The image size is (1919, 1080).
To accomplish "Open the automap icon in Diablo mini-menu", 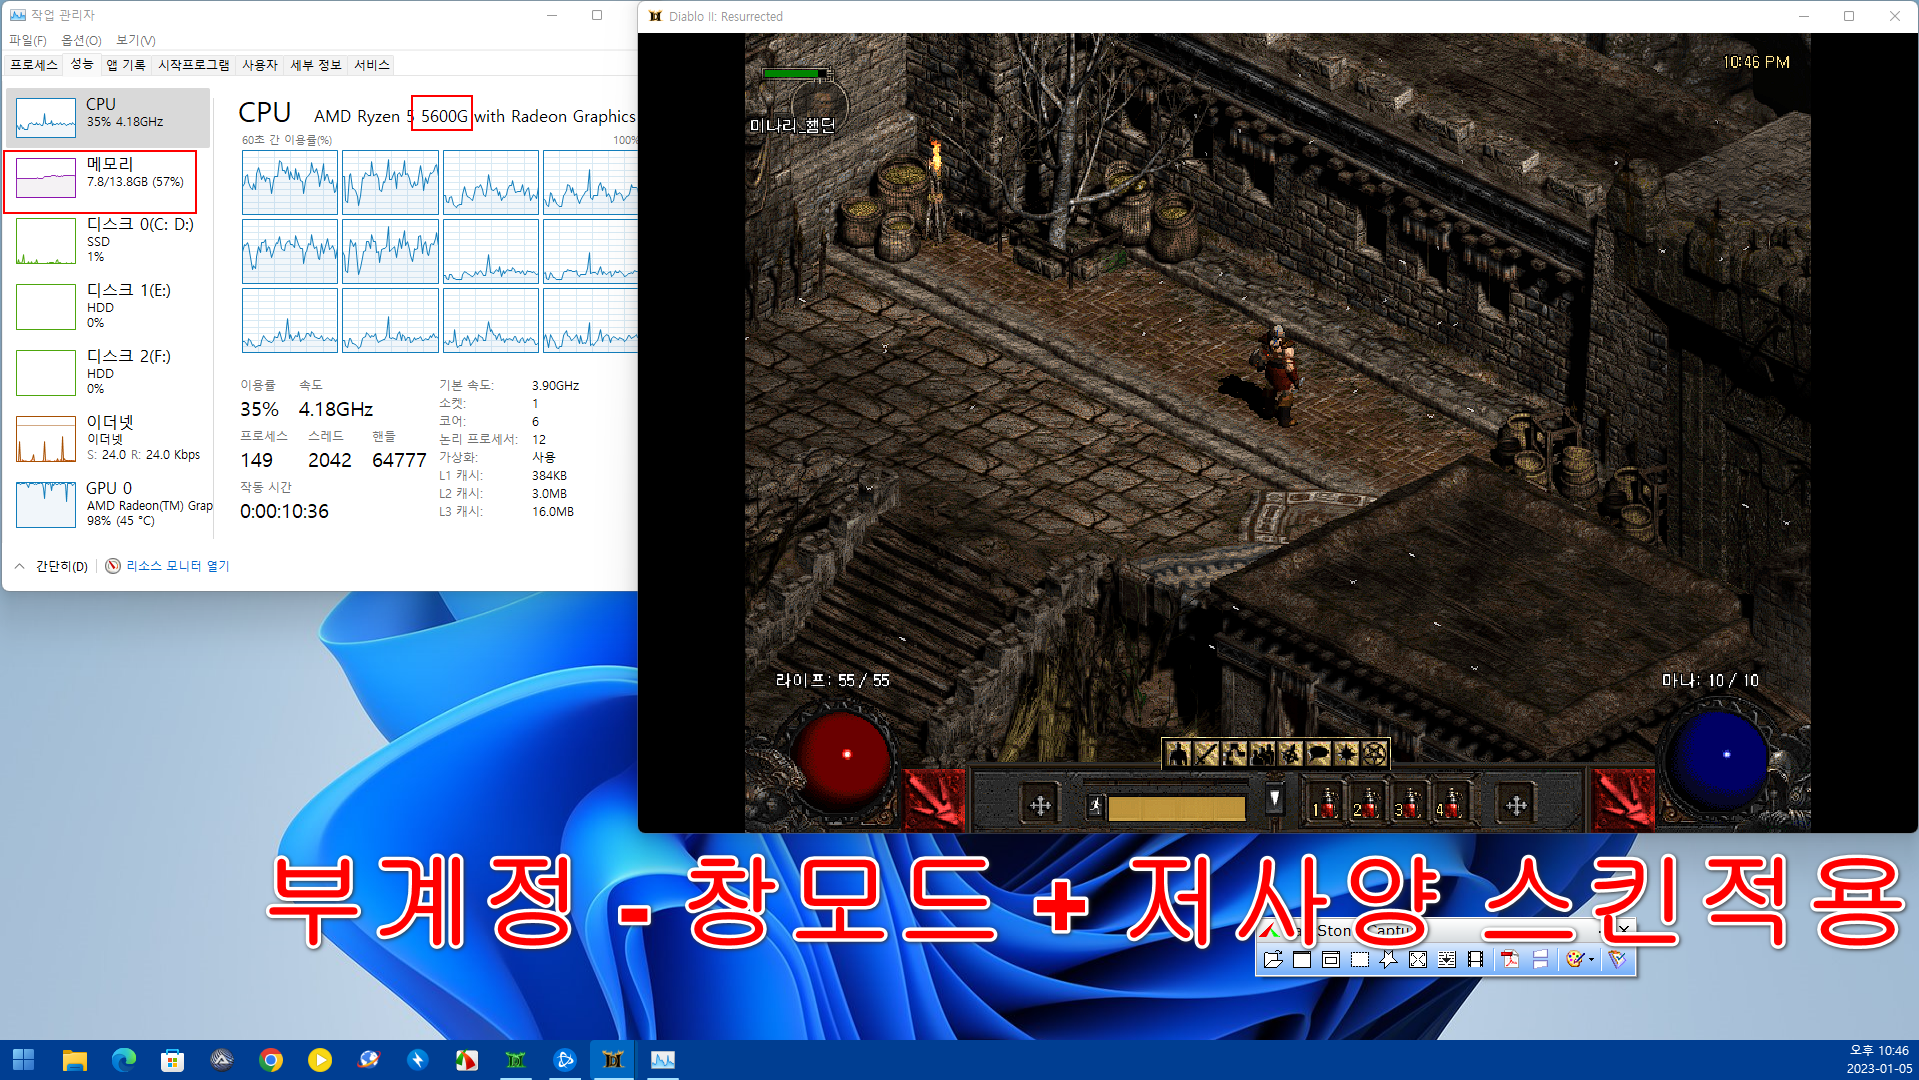I will pos(1290,754).
